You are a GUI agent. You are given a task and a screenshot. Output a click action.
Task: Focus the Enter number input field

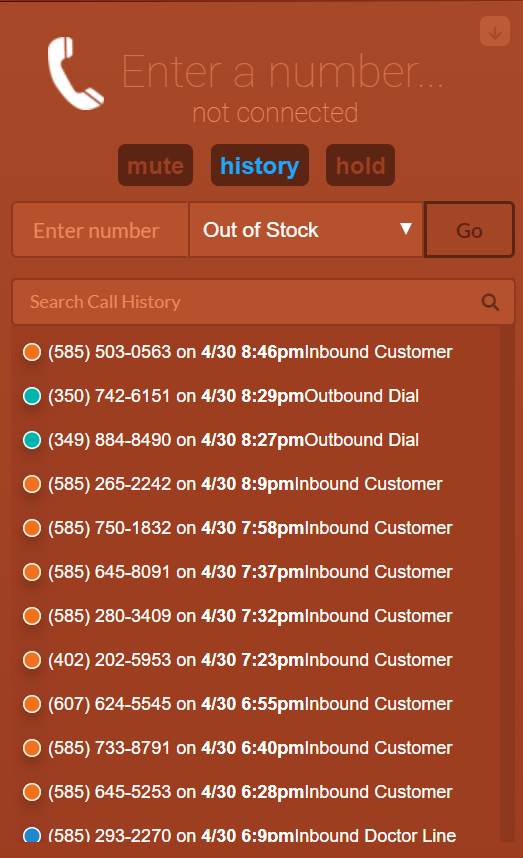tap(100, 230)
